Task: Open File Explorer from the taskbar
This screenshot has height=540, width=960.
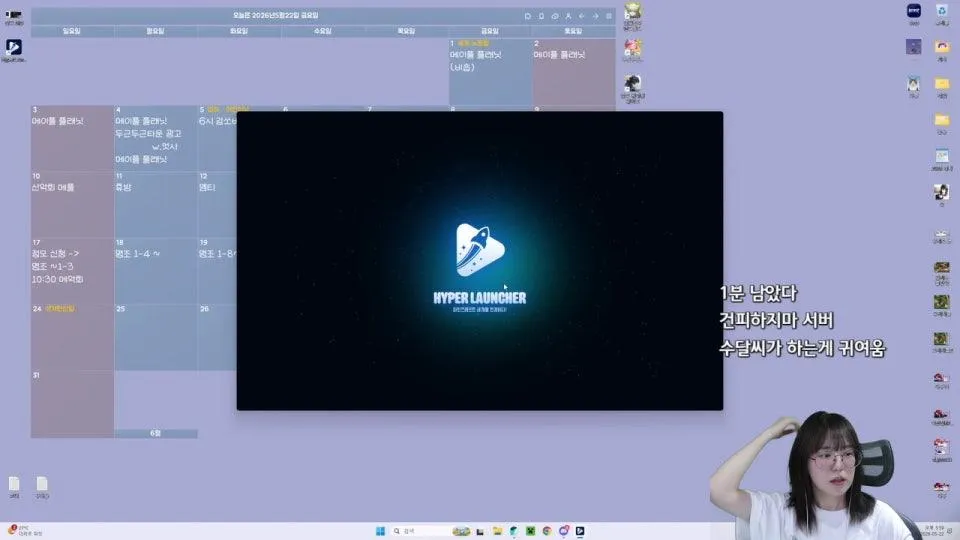Action: click(497, 531)
